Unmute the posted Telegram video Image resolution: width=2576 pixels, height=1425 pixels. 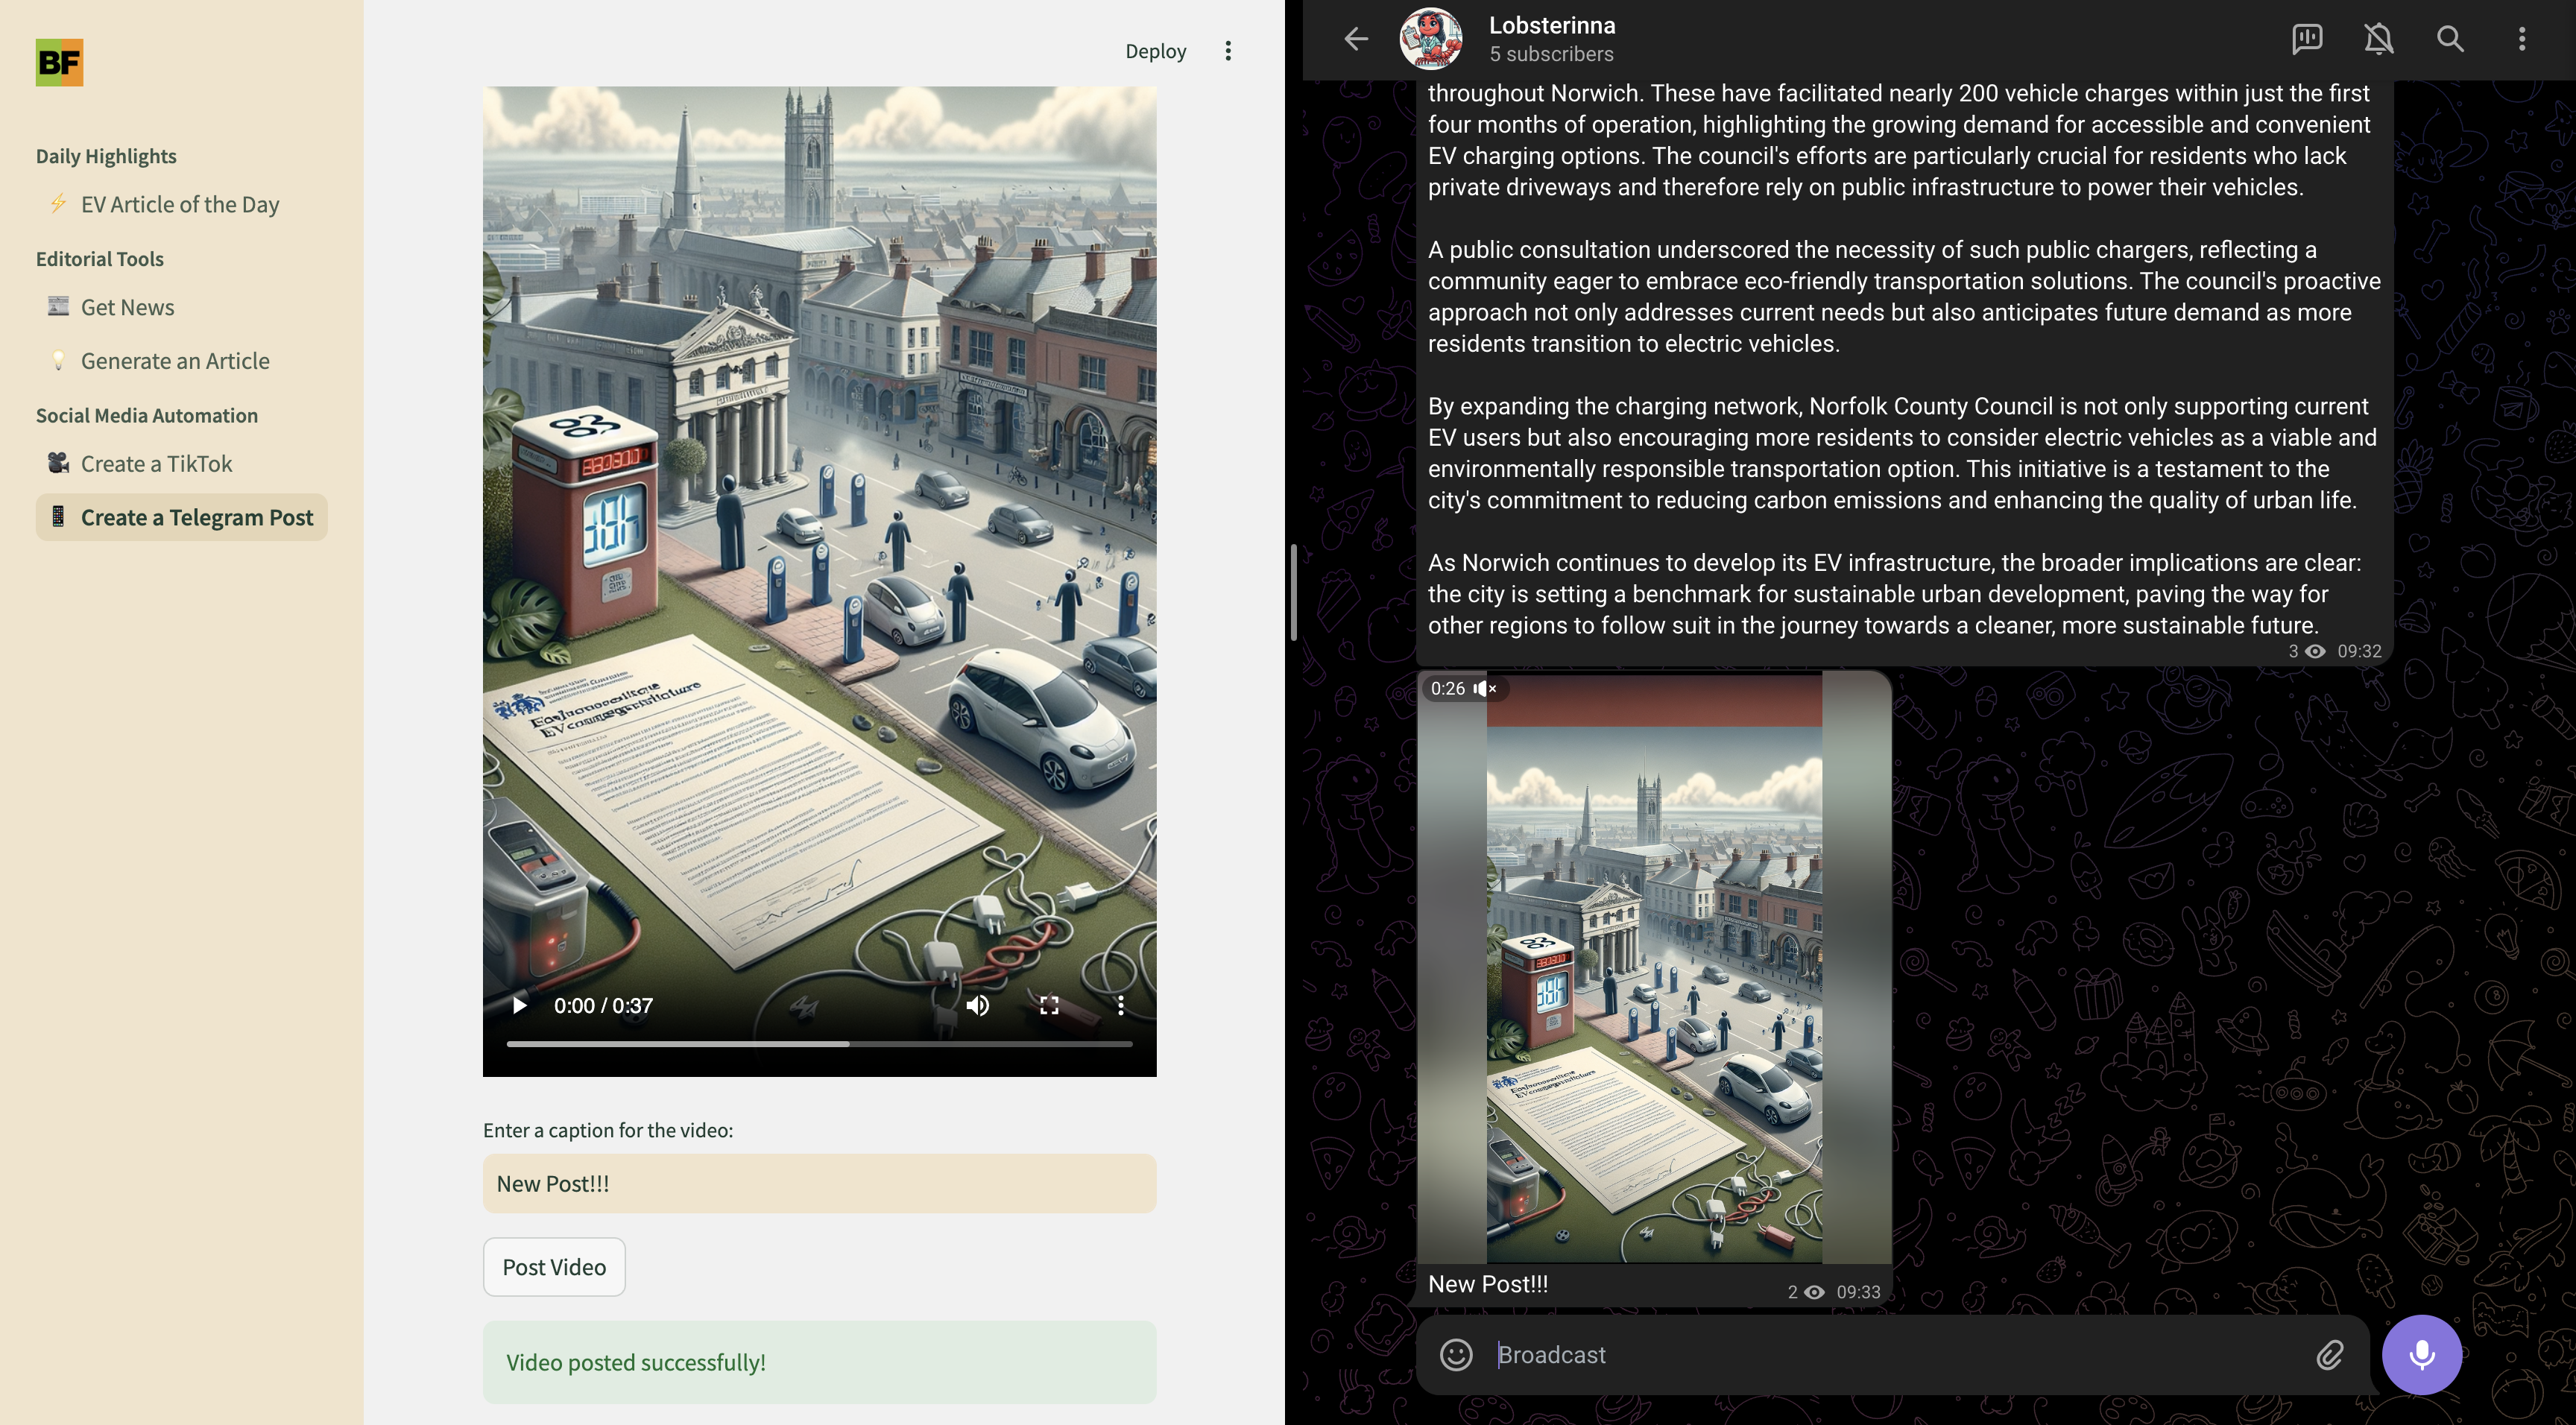1484,688
